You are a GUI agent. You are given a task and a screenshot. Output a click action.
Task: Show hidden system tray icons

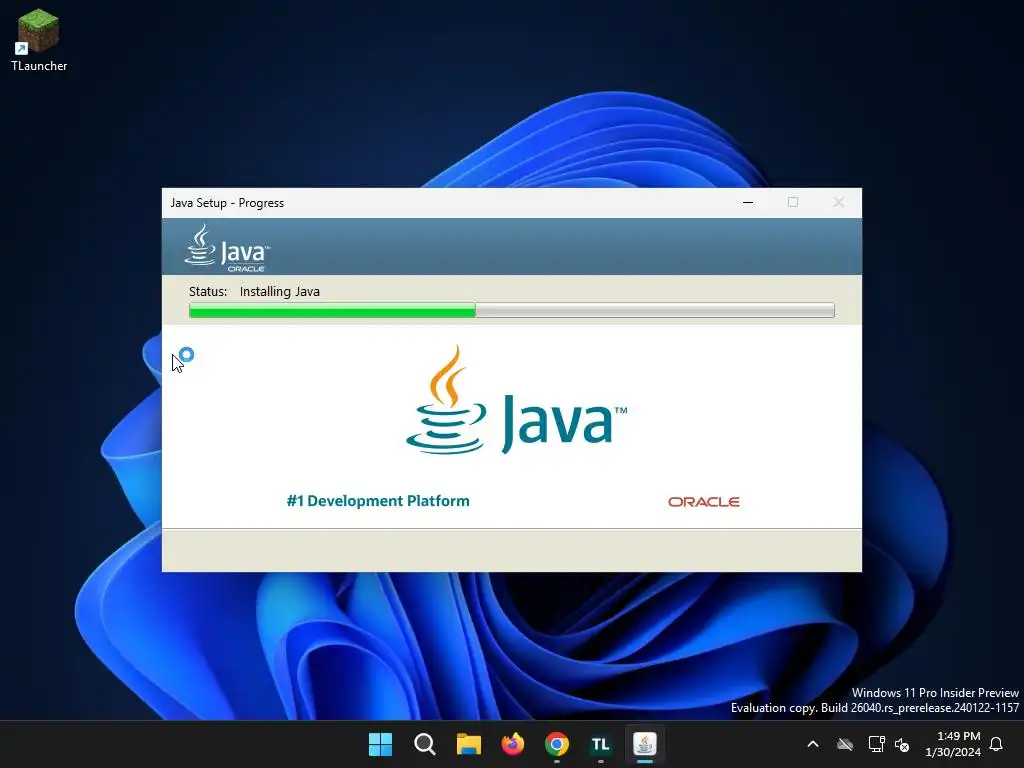[x=813, y=744]
